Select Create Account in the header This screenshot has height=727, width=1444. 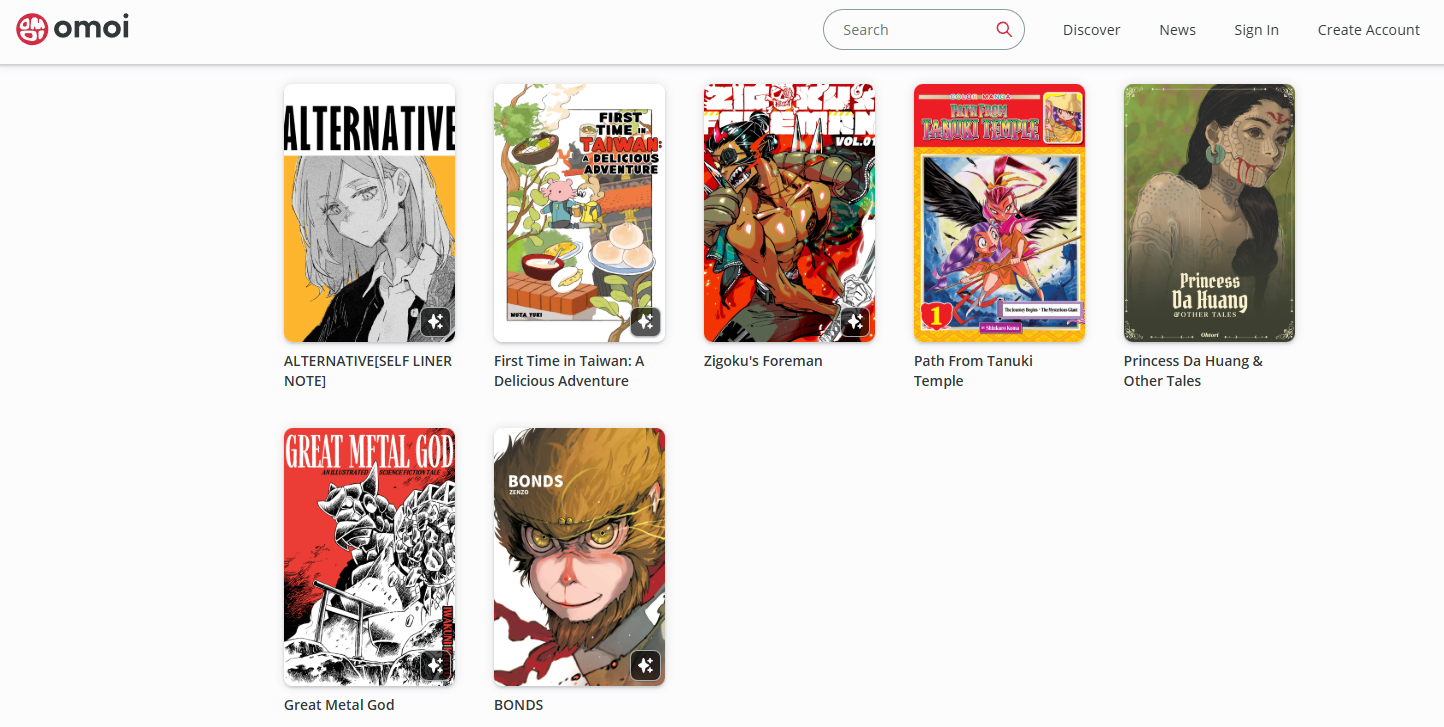[x=1368, y=30]
